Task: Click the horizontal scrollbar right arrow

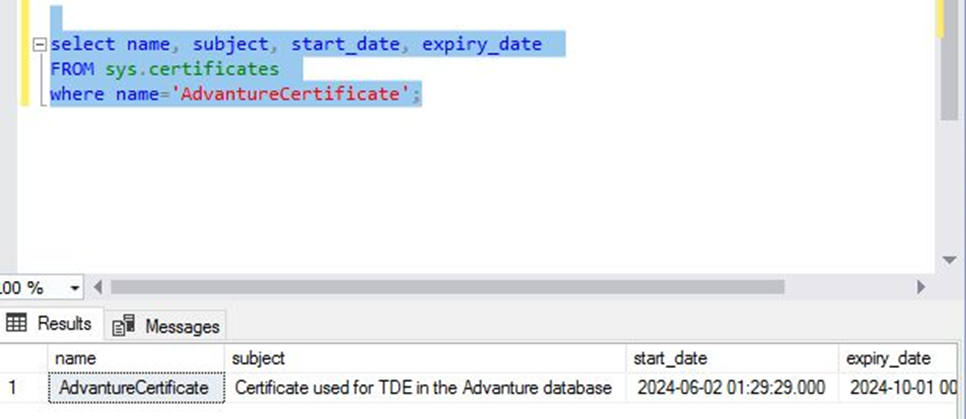Action: (920, 288)
